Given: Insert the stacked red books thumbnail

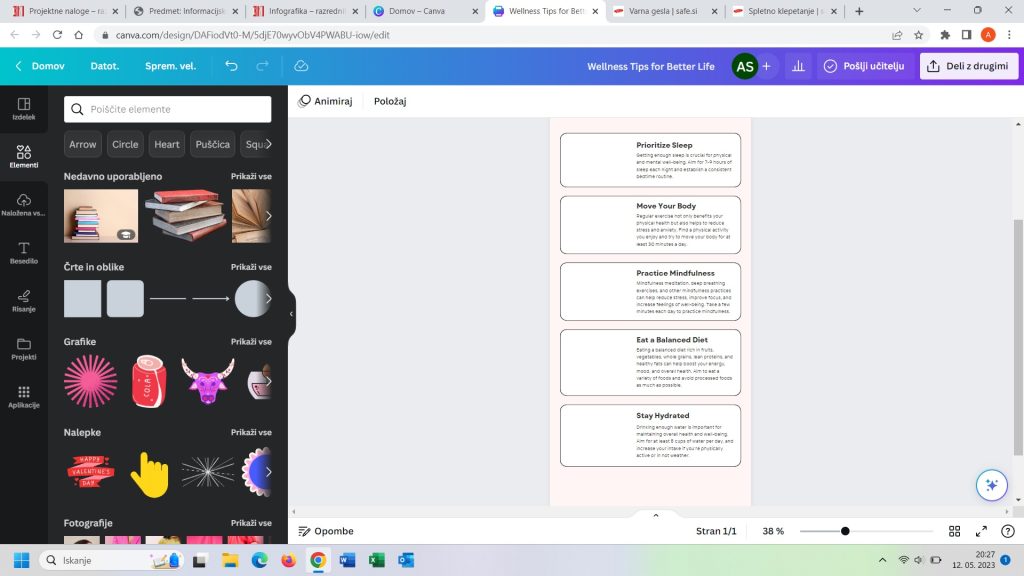Looking at the screenshot, I should pos(185,216).
